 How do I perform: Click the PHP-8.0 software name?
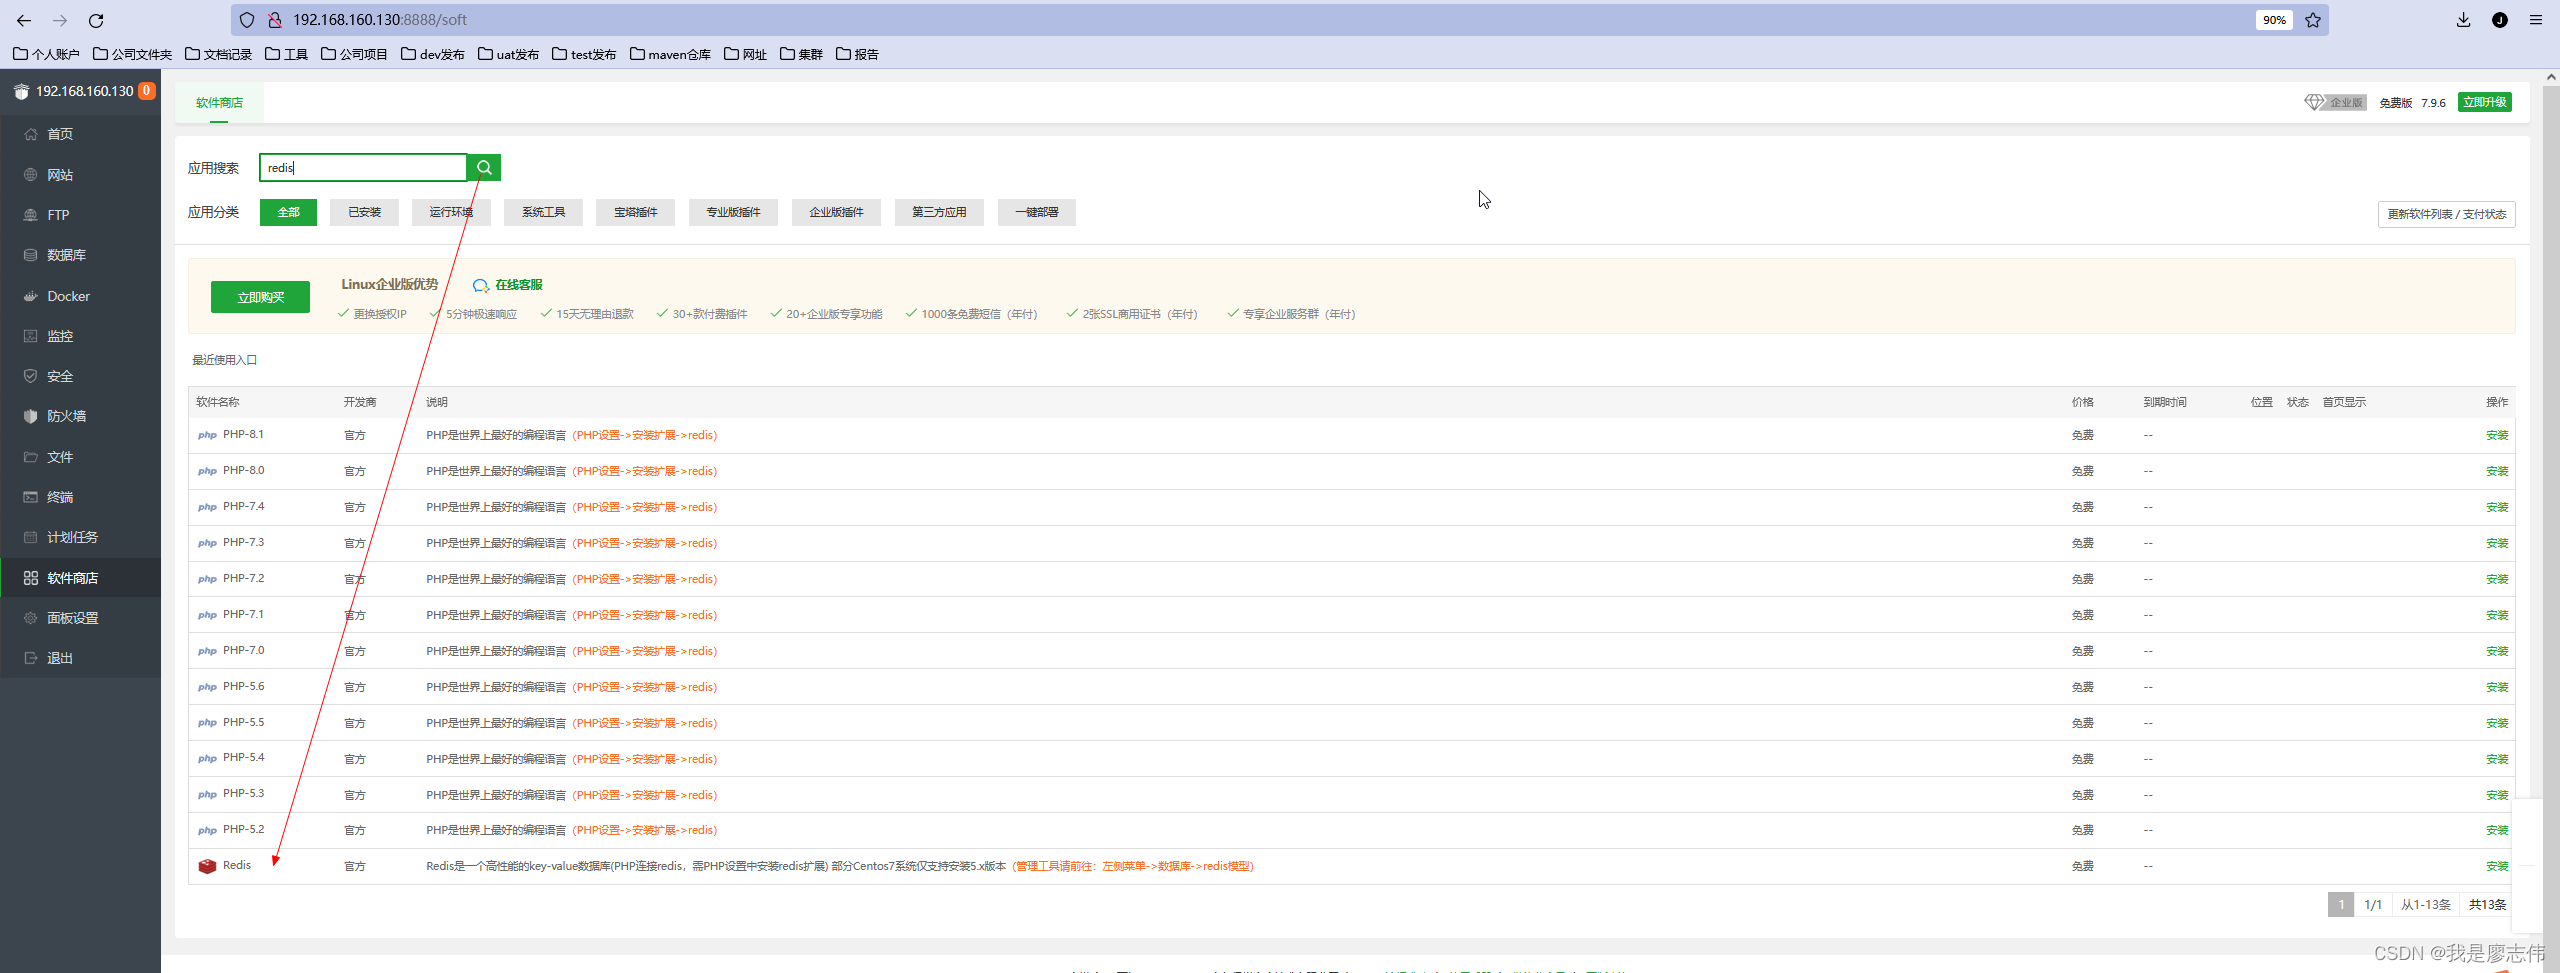(244, 470)
